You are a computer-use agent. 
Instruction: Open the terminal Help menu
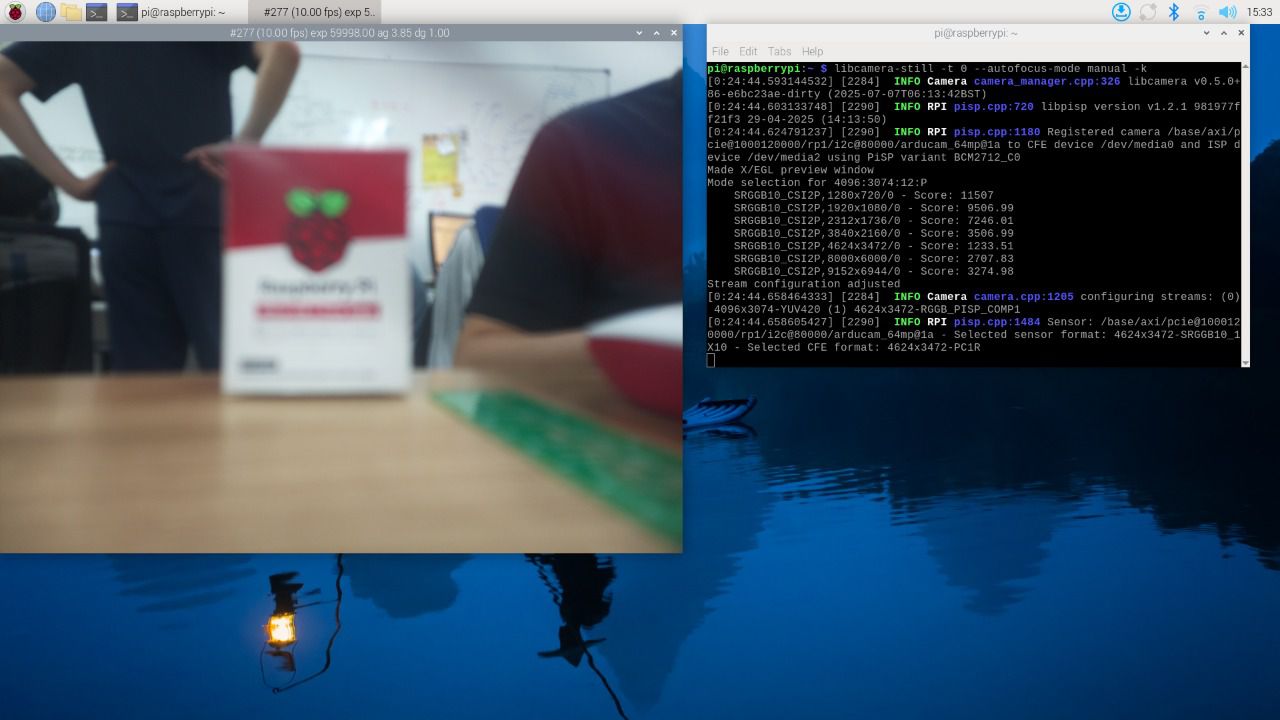pos(812,51)
